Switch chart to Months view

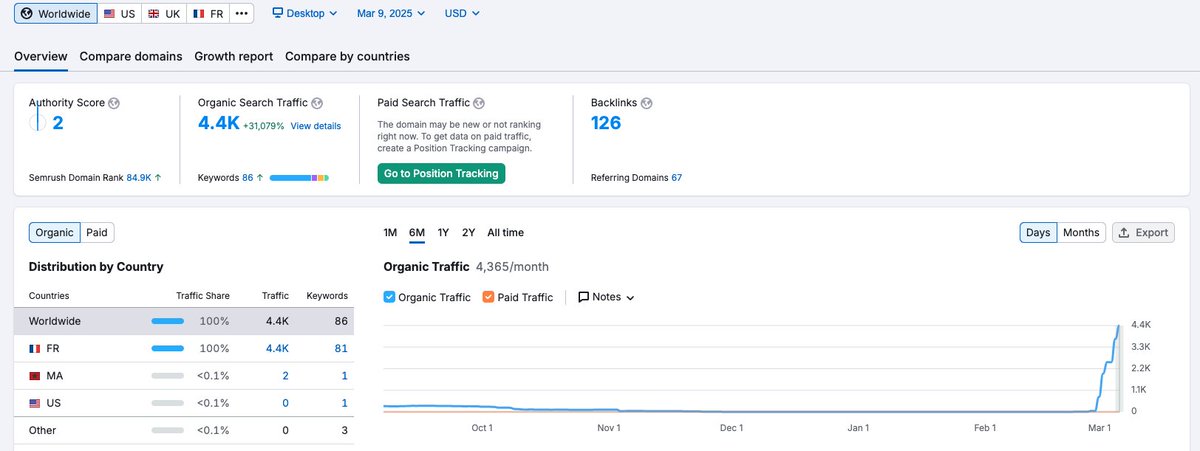point(1081,232)
